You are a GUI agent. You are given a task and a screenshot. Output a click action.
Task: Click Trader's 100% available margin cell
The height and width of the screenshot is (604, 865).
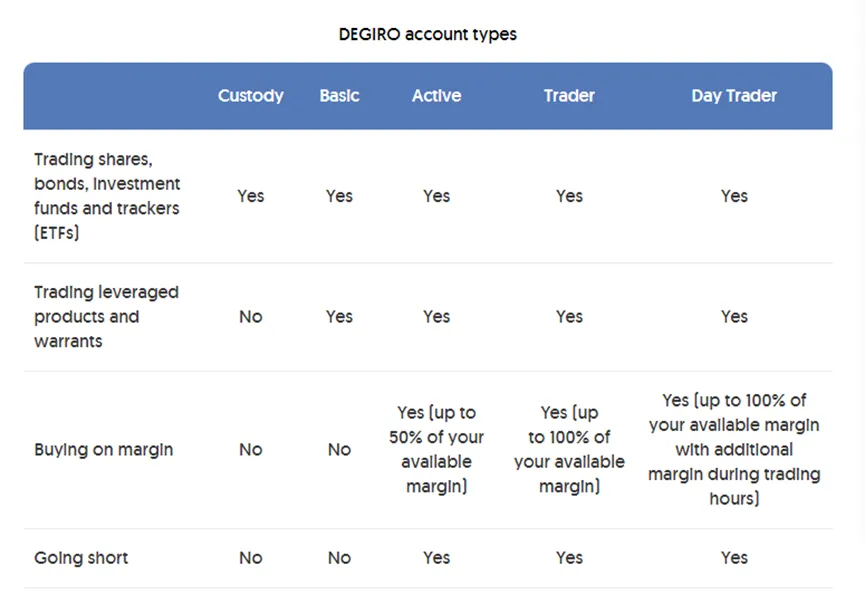(569, 450)
